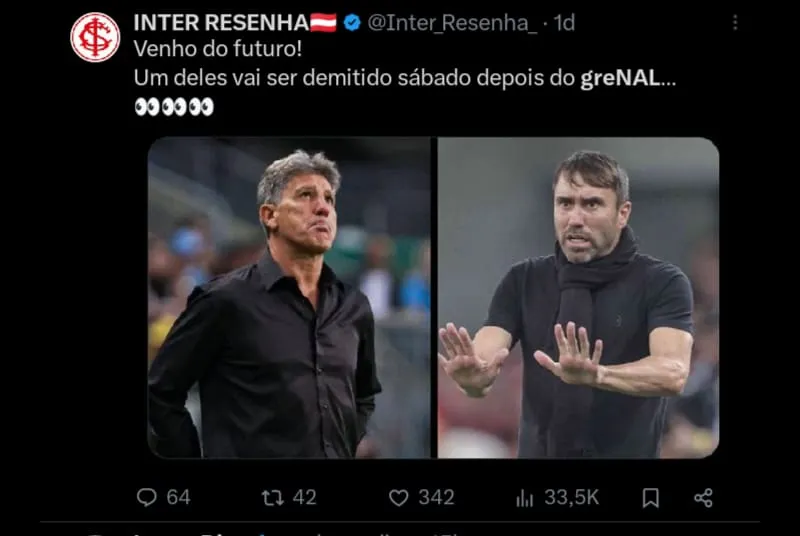800x536 pixels.
Task: Click the INTER RESENHA account name
Action: click(220, 22)
